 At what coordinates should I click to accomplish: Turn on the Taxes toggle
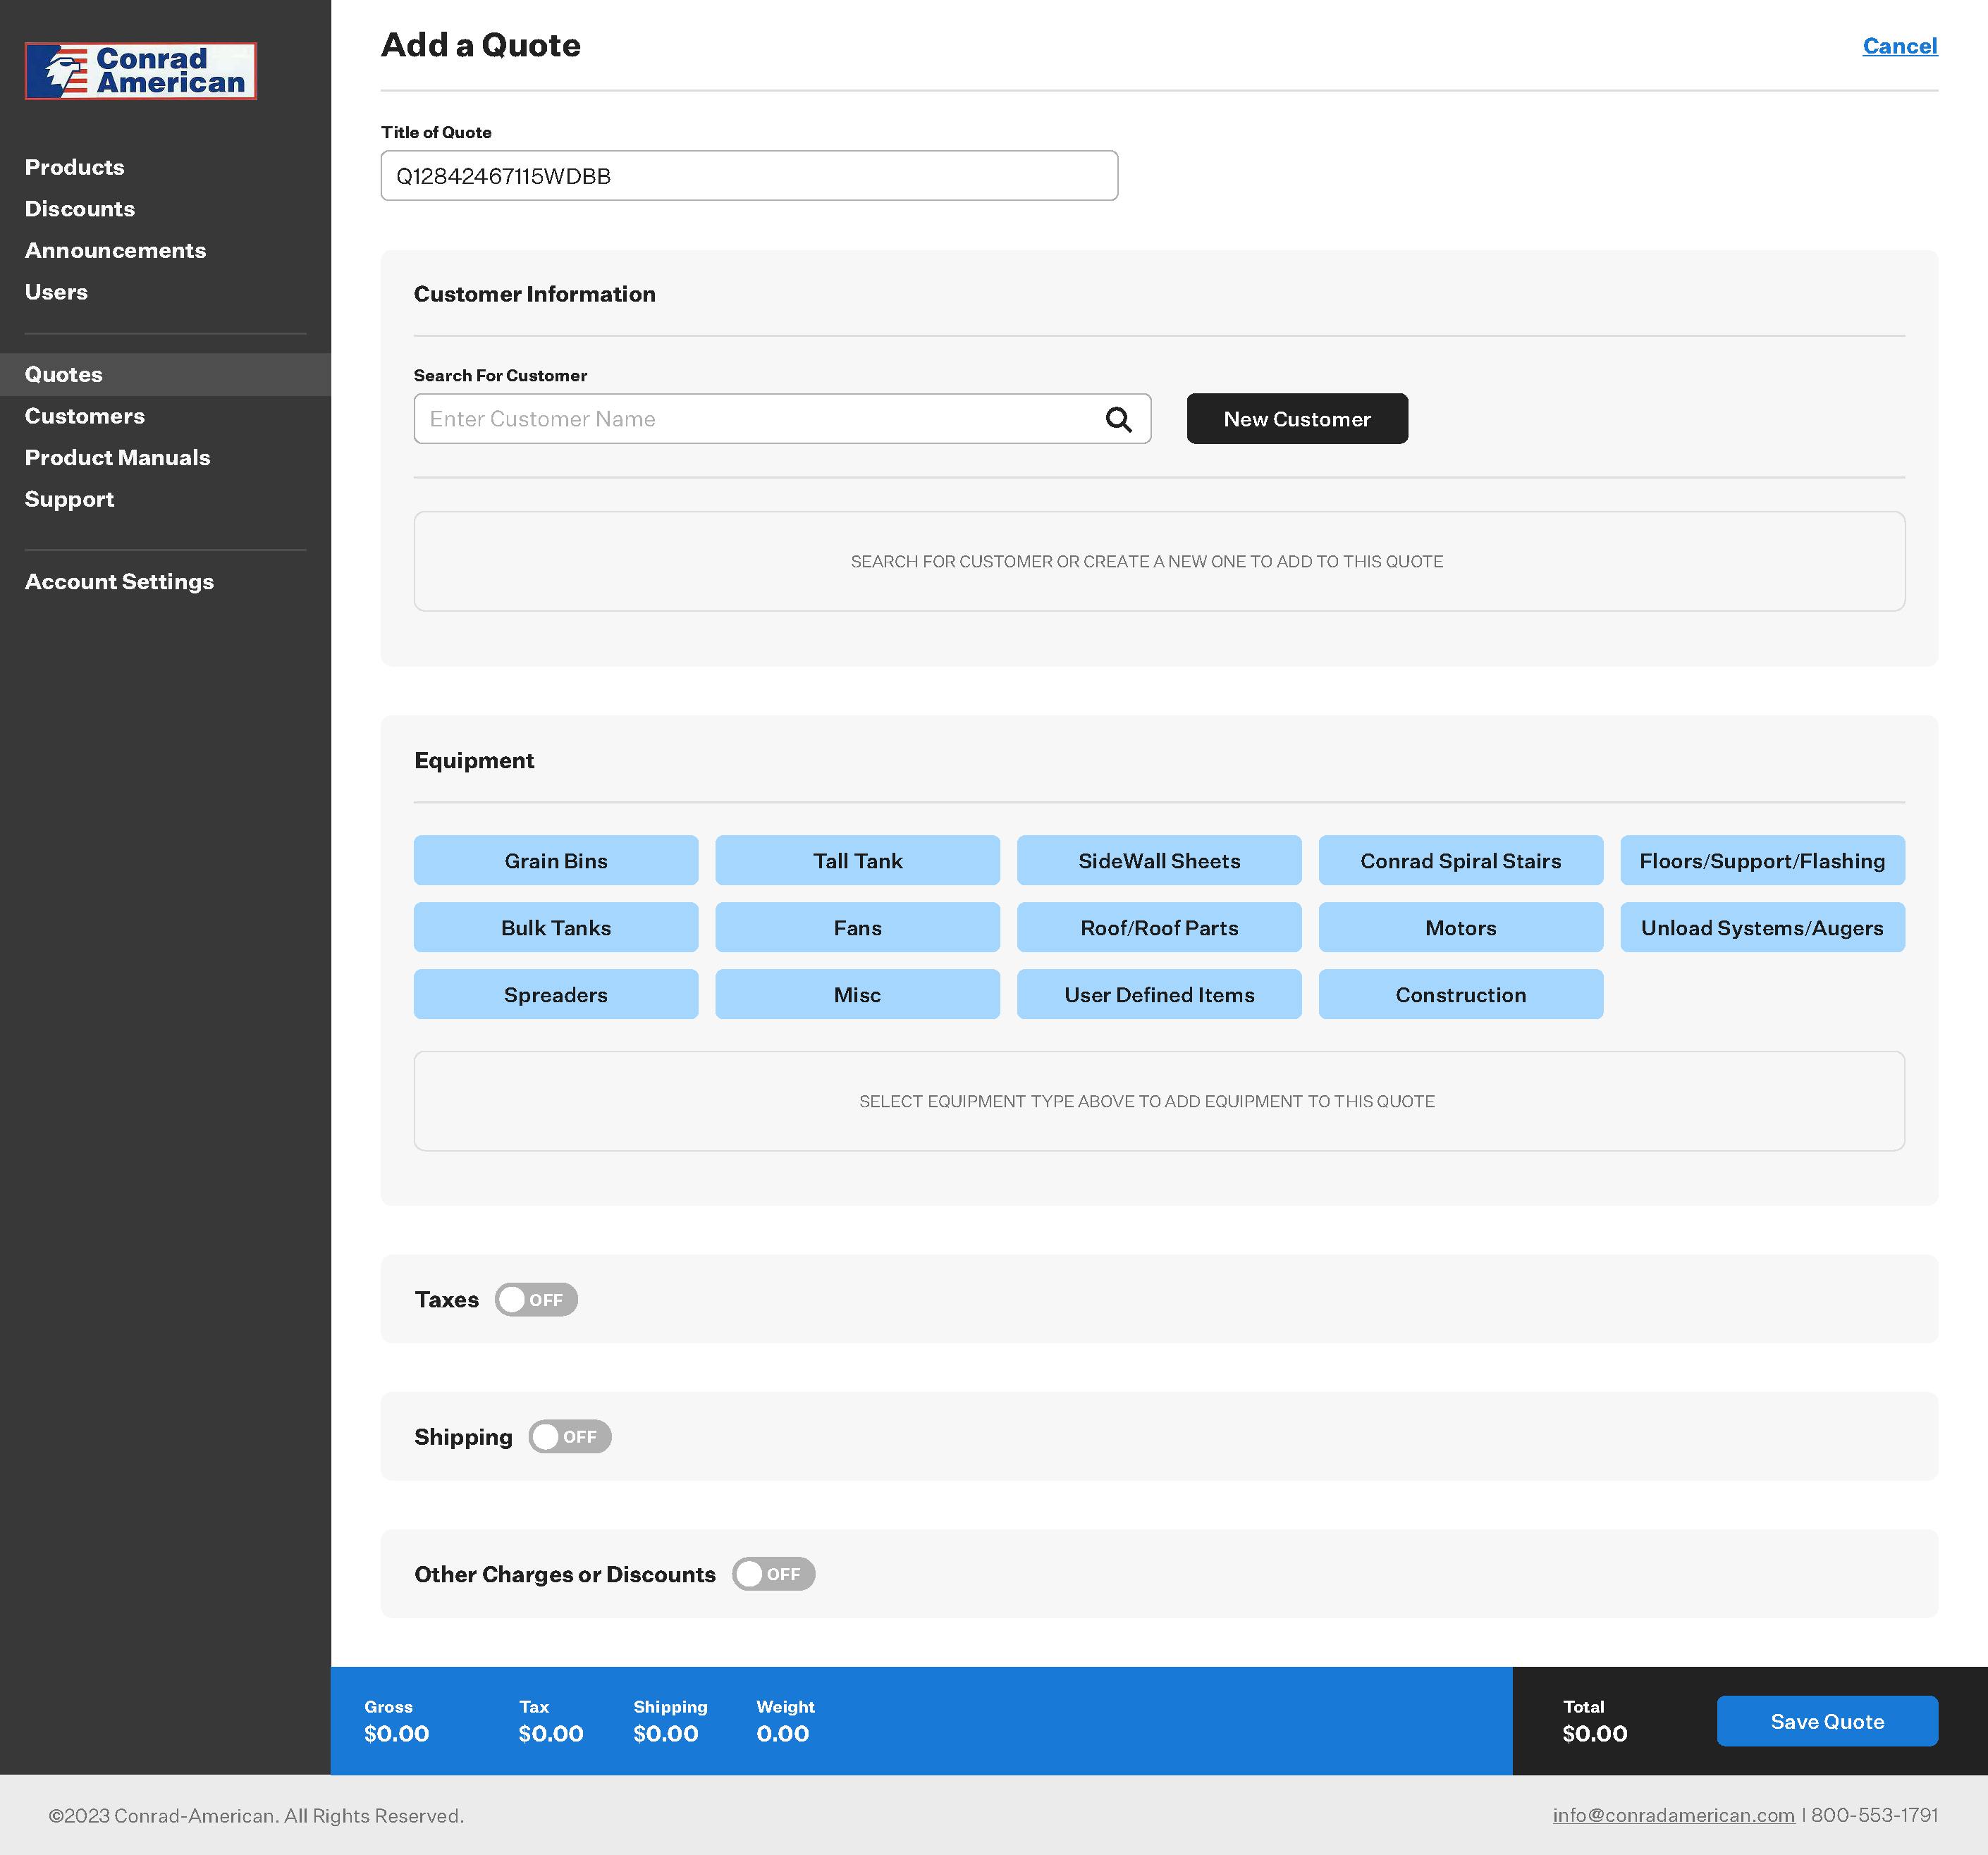point(536,1299)
